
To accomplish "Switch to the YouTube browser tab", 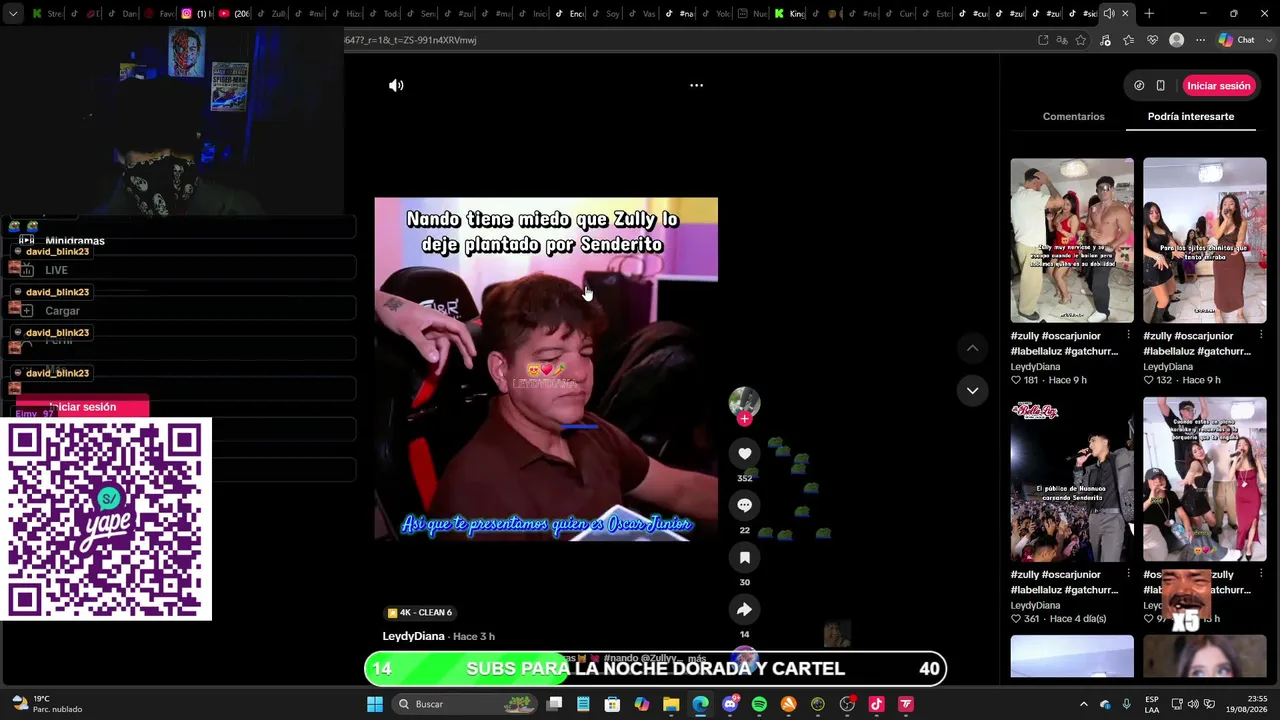I will tap(235, 14).
